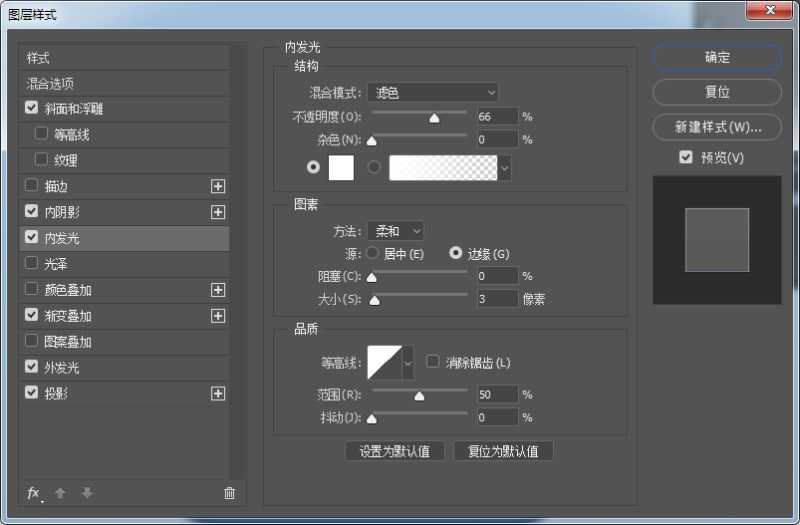Open the gradient picker dropdown arrow
800x525 pixels.
point(504,168)
